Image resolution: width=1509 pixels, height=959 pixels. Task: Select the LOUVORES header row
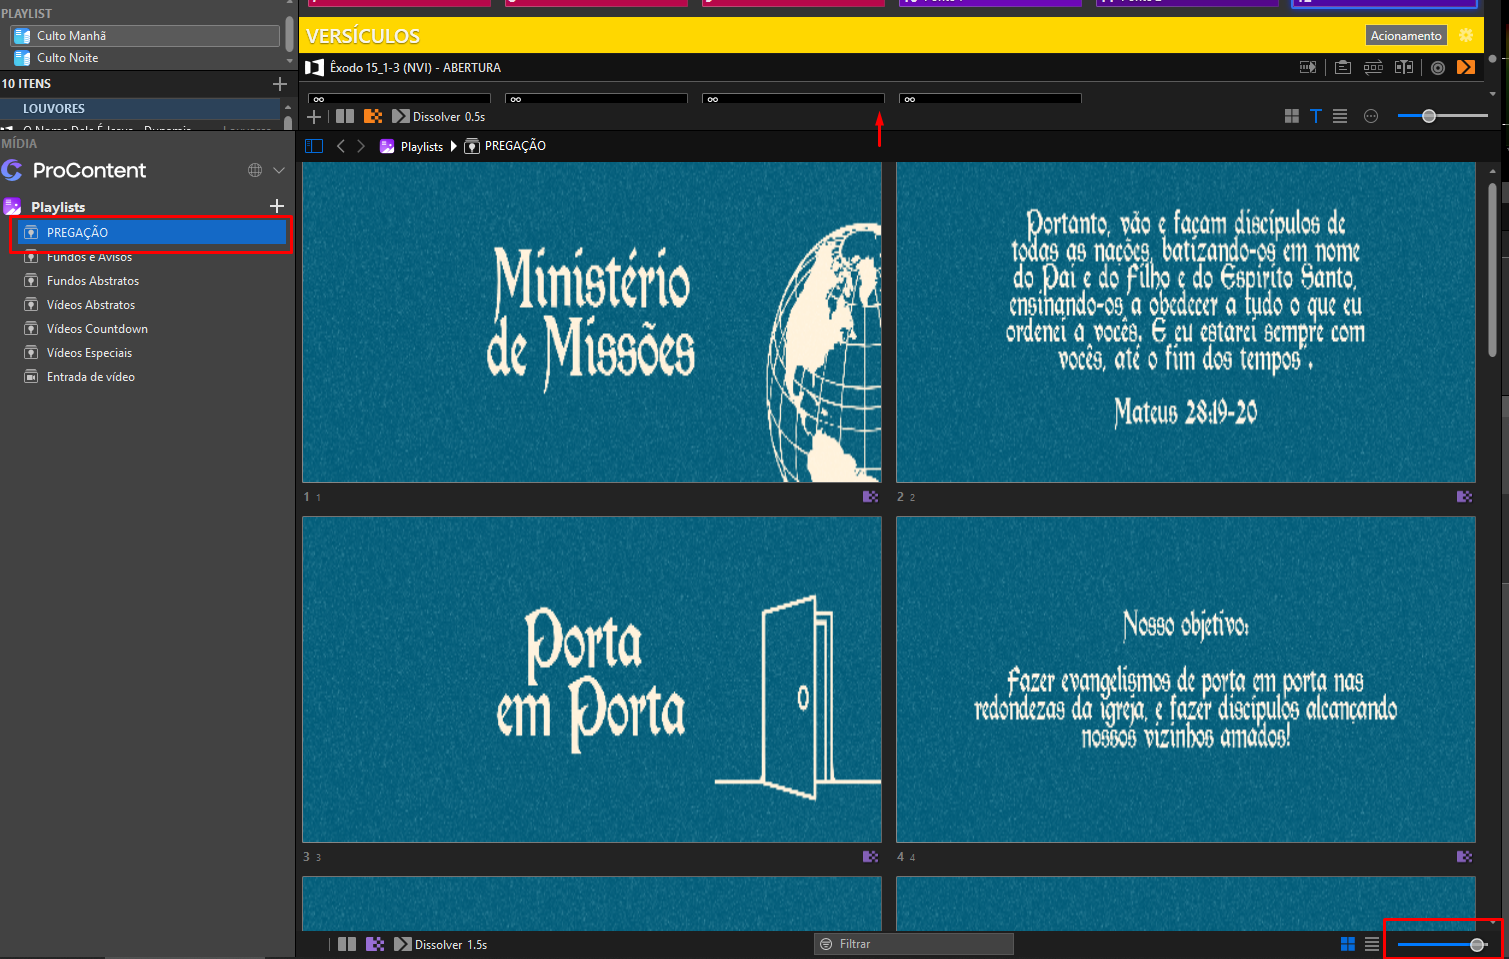(x=141, y=108)
